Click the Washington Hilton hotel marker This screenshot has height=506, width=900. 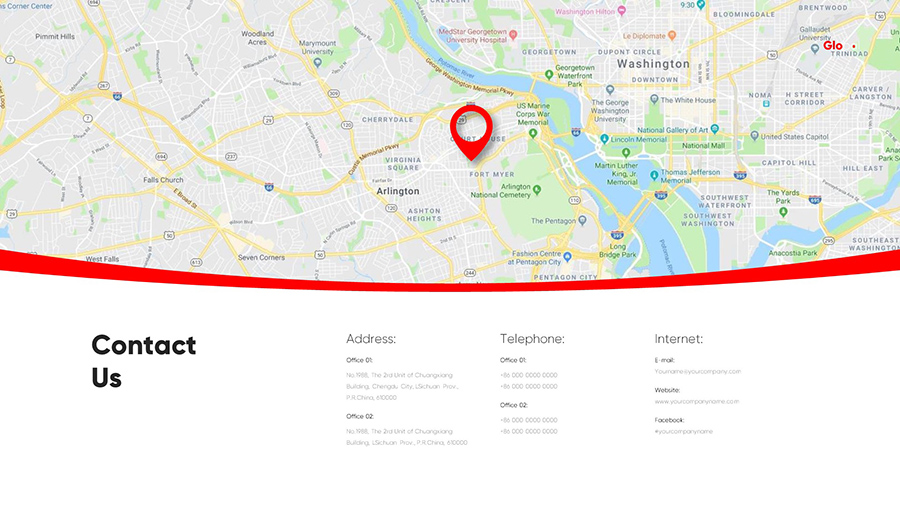point(622,11)
